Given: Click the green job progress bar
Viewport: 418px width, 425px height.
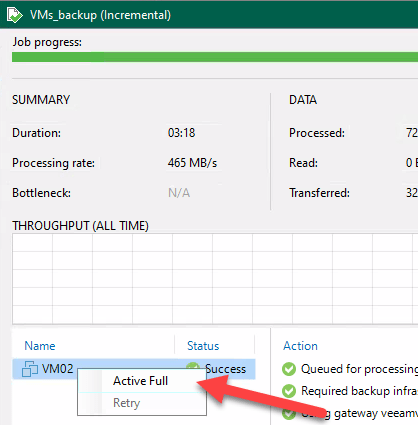Looking at the screenshot, I should coord(215,57).
